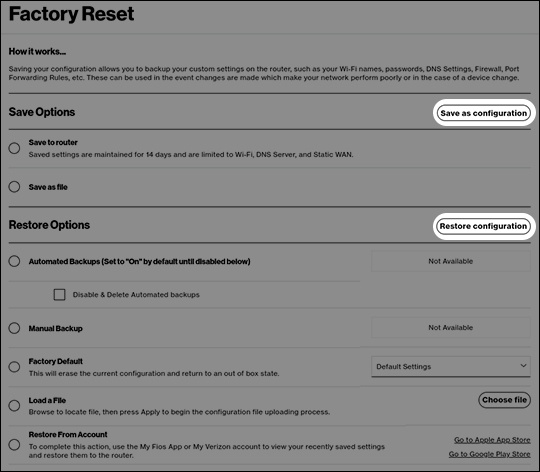Click the Load a File label text
This screenshot has width=540, height=472.
(x=47, y=400)
